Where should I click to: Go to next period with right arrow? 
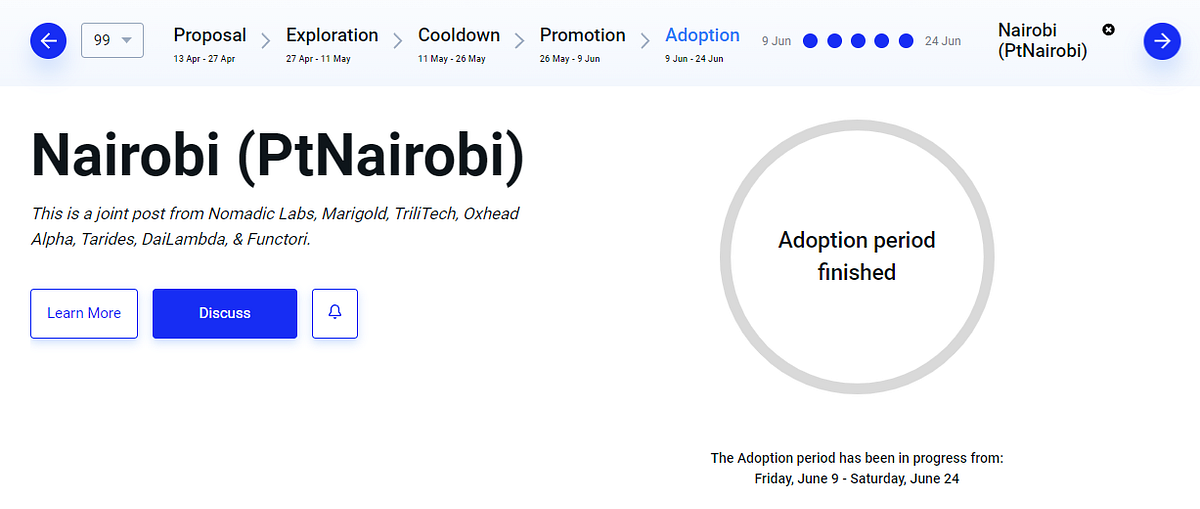click(x=1162, y=41)
